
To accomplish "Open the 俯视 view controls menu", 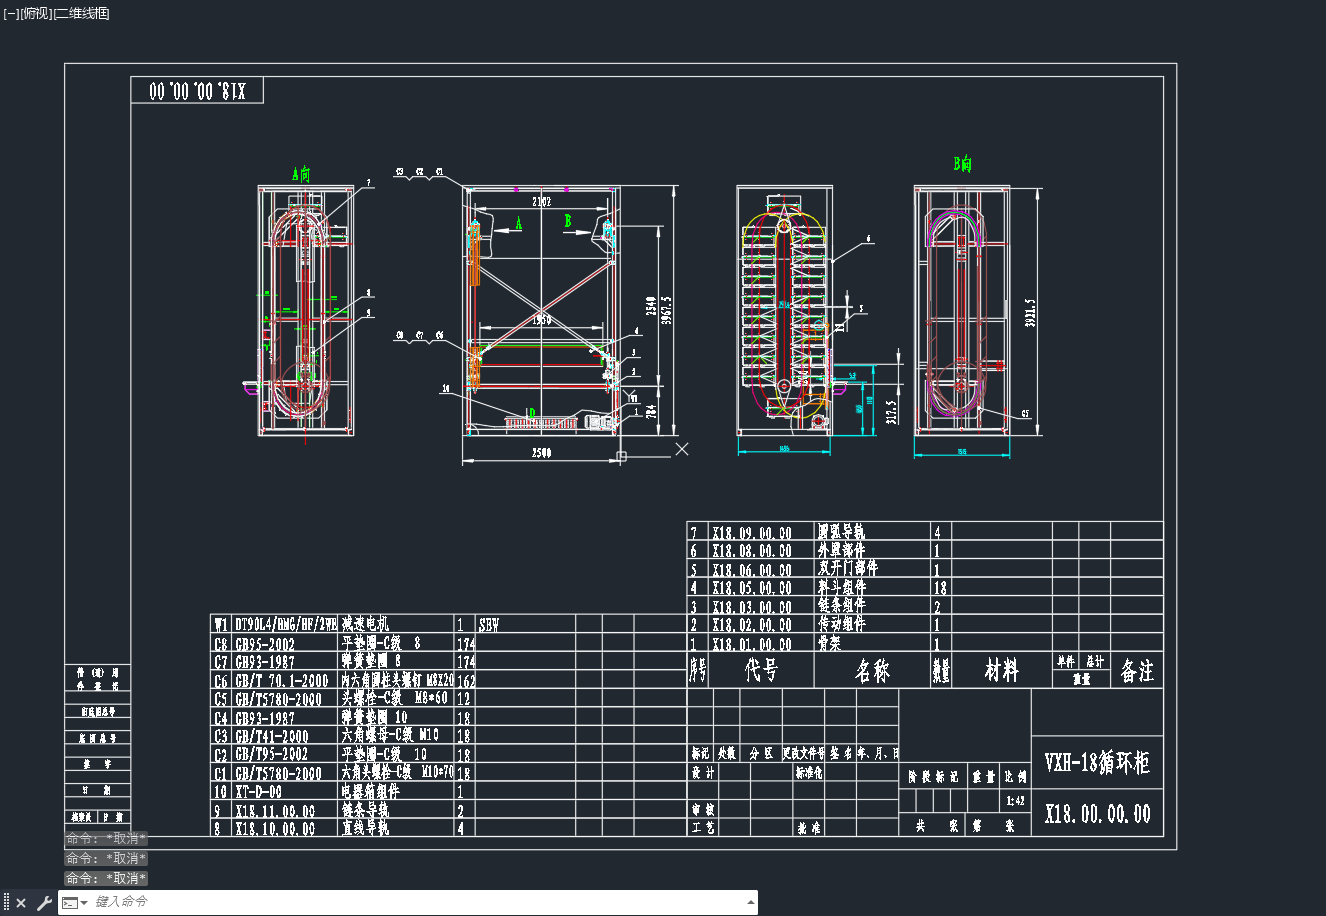I will [x=35, y=13].
